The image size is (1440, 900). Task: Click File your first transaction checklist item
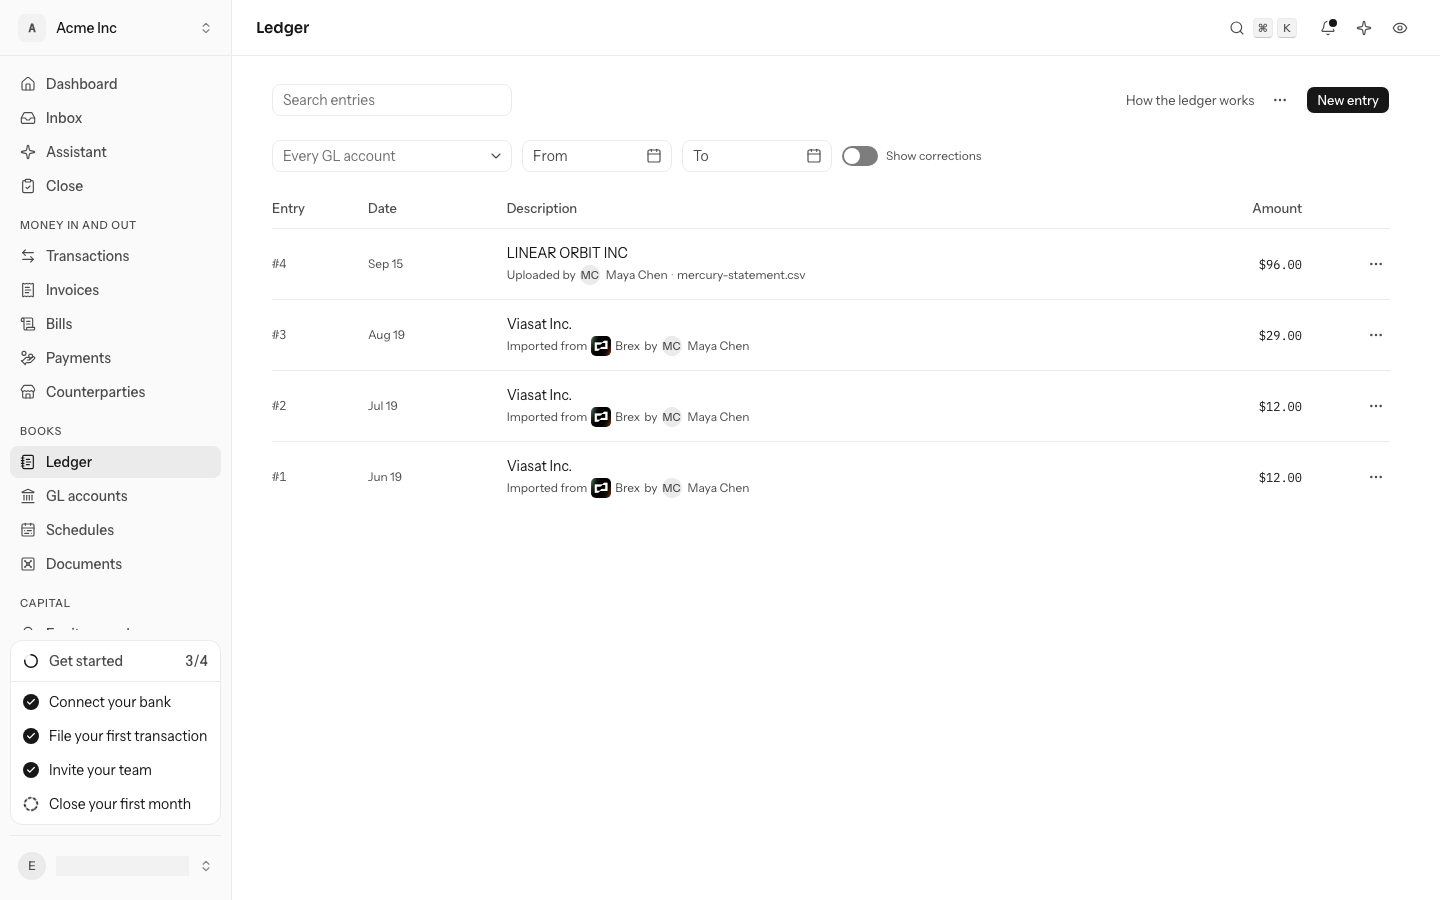pos(115,736)
